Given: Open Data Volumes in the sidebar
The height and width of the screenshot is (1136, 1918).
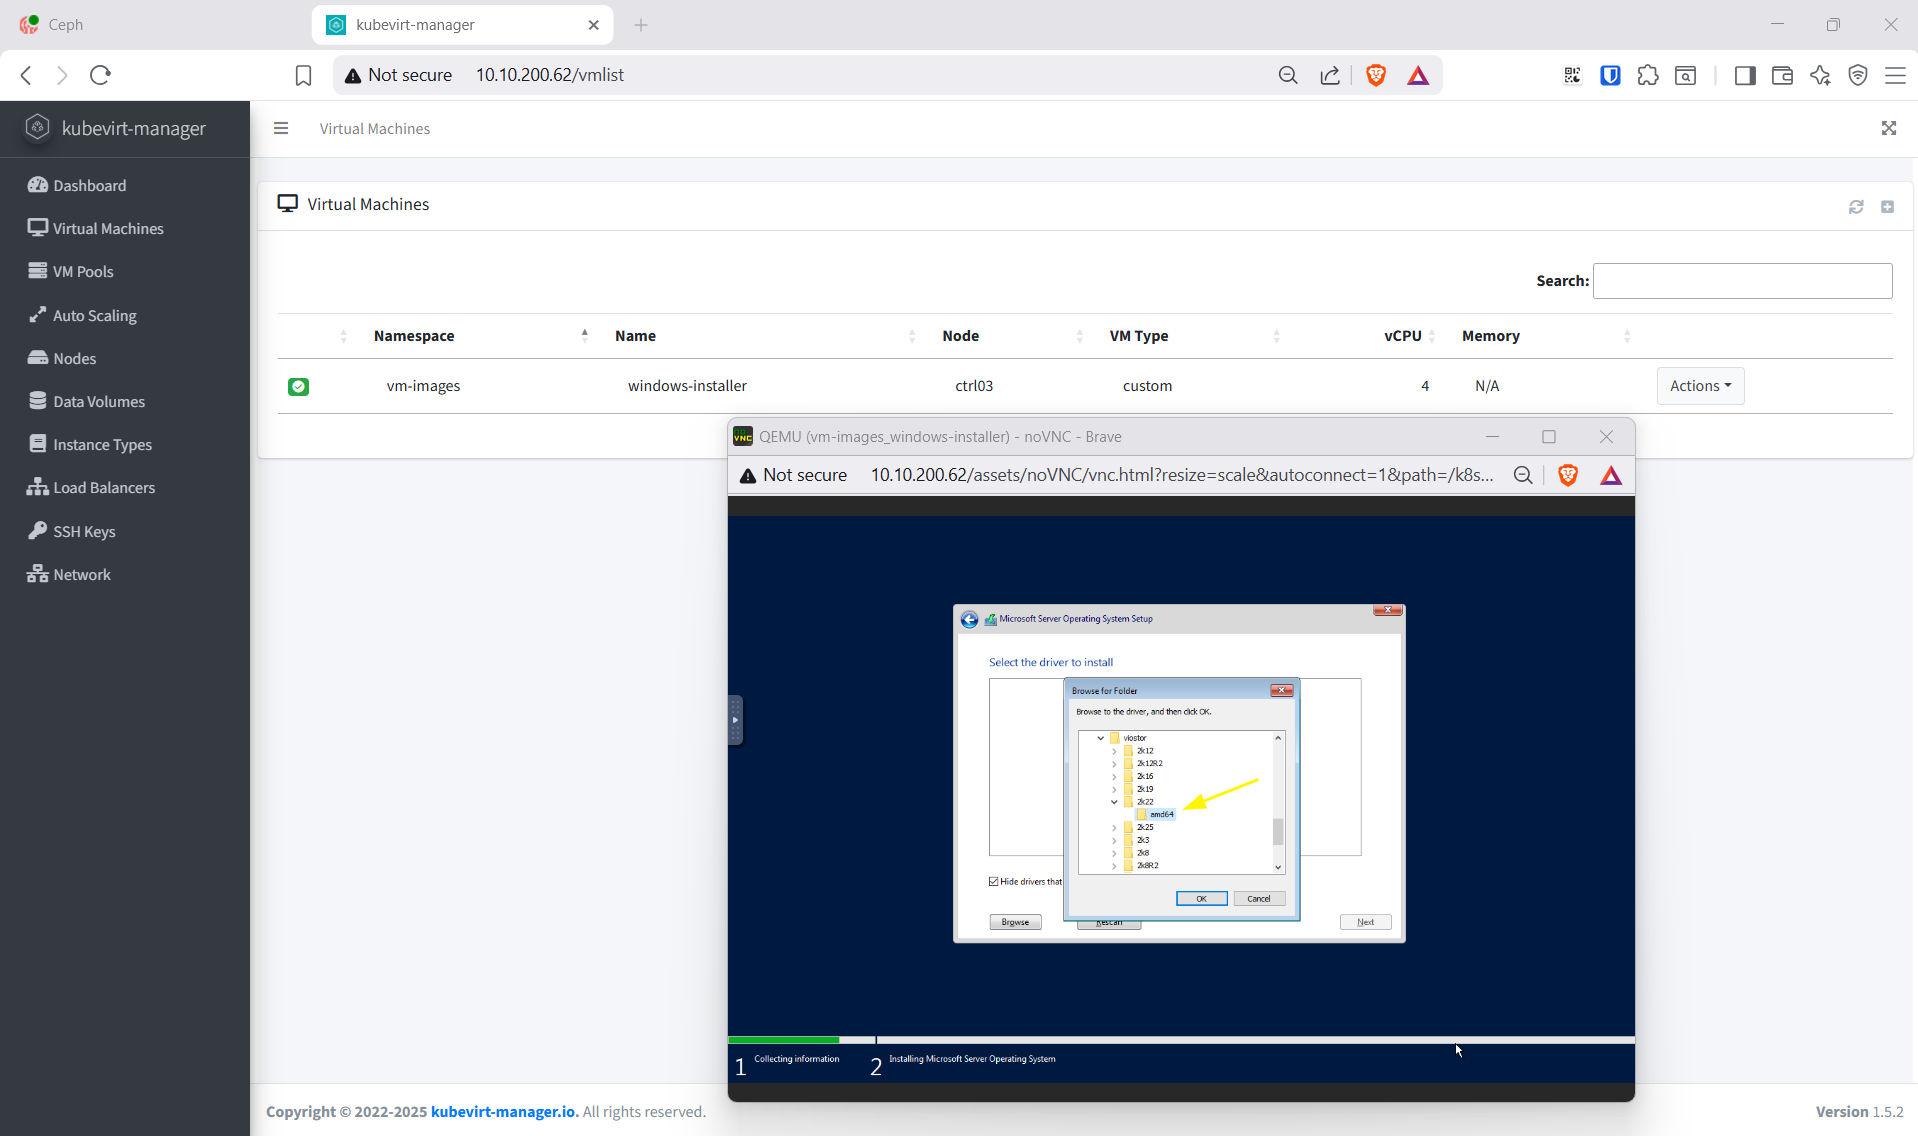Looking at the screenshot, I should coord(87,401).
